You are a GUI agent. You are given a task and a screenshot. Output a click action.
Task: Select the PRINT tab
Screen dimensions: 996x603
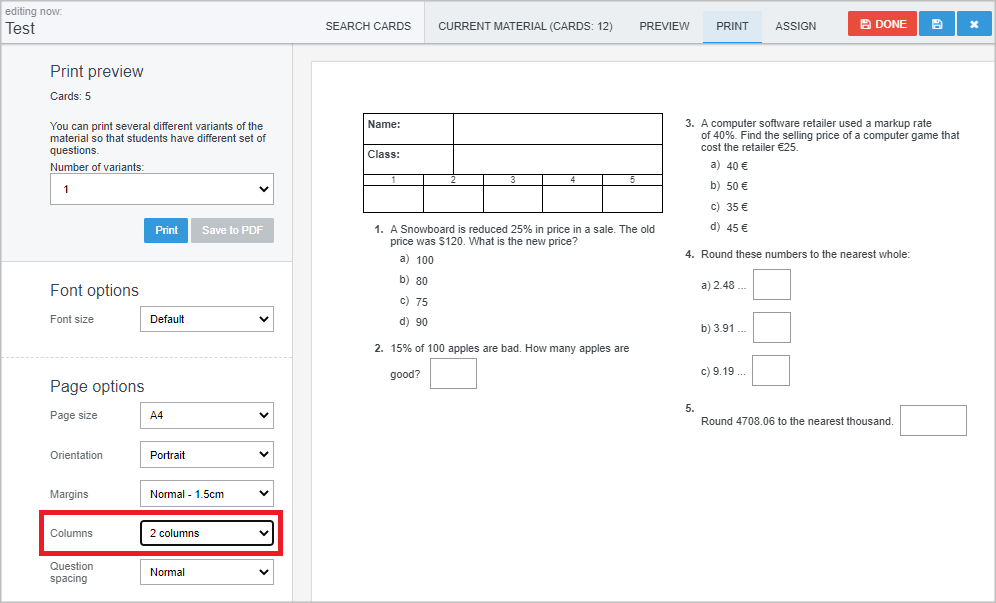click(x=732, y=26)
